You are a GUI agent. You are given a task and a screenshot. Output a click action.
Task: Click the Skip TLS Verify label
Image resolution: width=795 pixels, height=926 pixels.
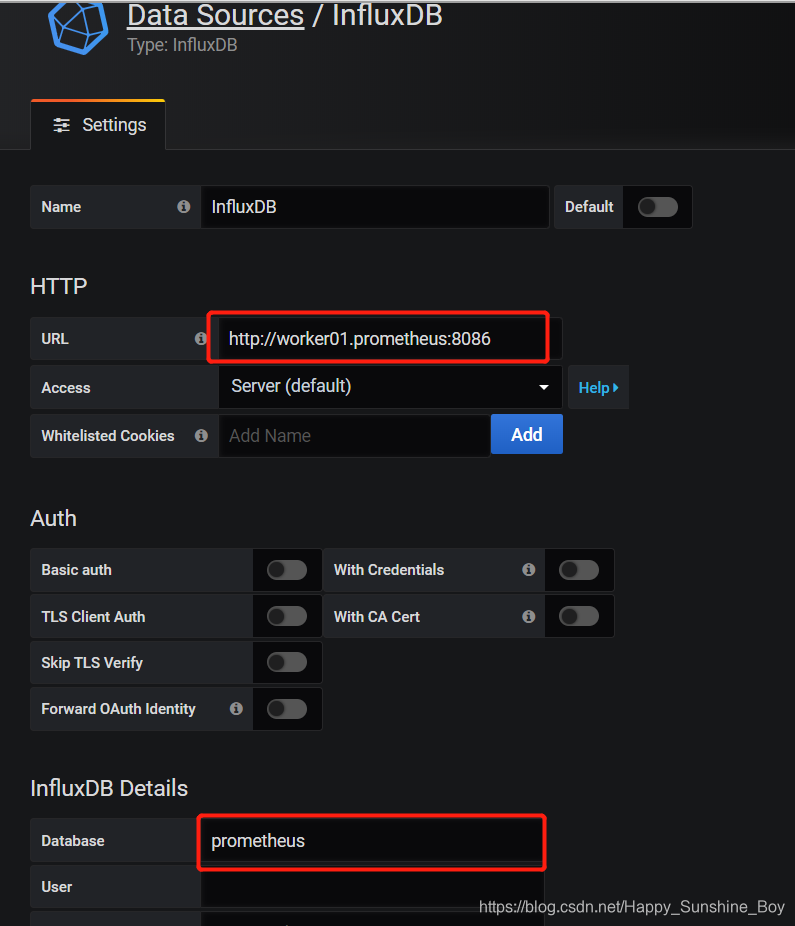92,663
